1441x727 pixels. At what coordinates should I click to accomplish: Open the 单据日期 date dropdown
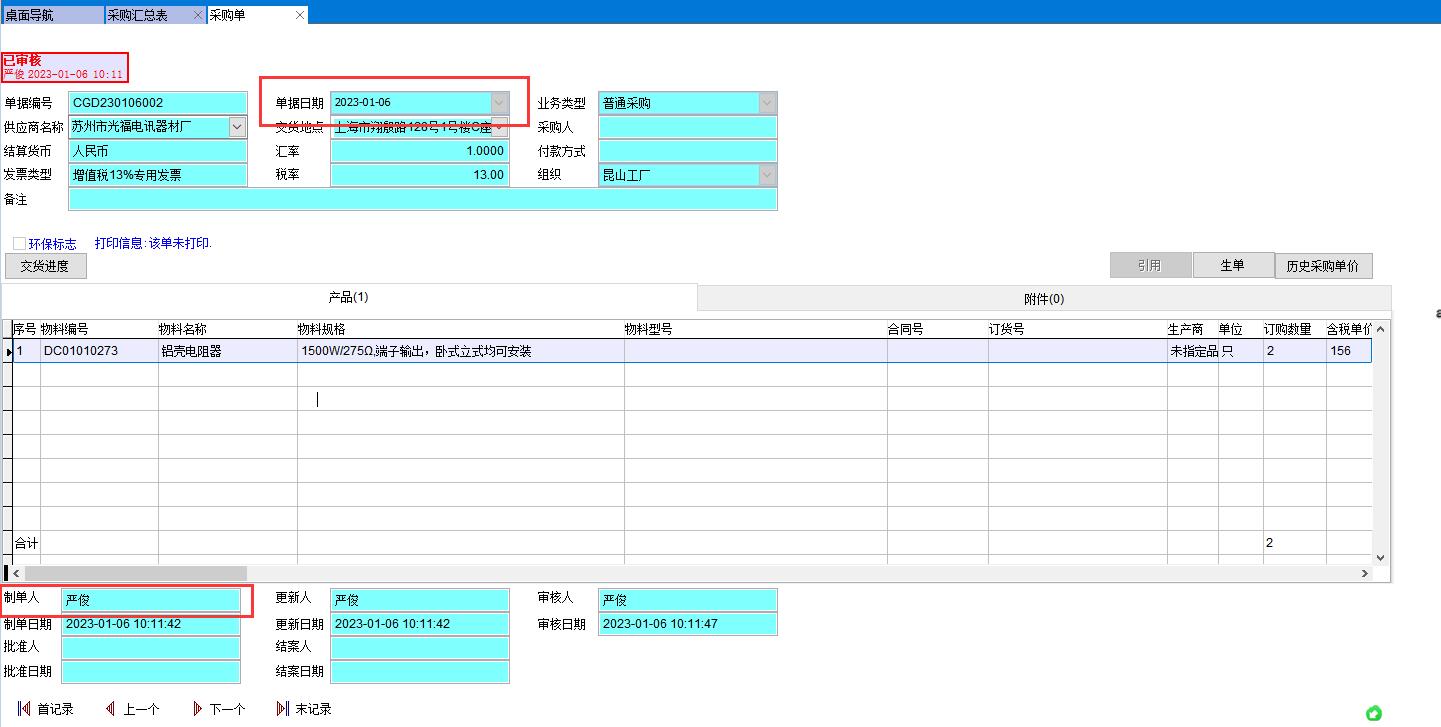pos(499,103)
